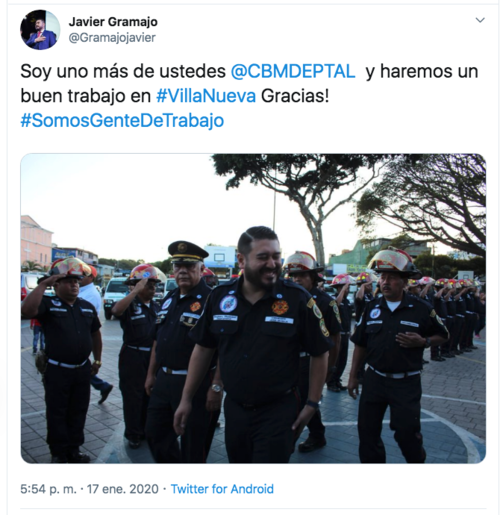Image resolution: width=500 pixels, height=515 pixels.
Task: Click the word "Gracias!" in the tweet
Action: pos(295,96)
